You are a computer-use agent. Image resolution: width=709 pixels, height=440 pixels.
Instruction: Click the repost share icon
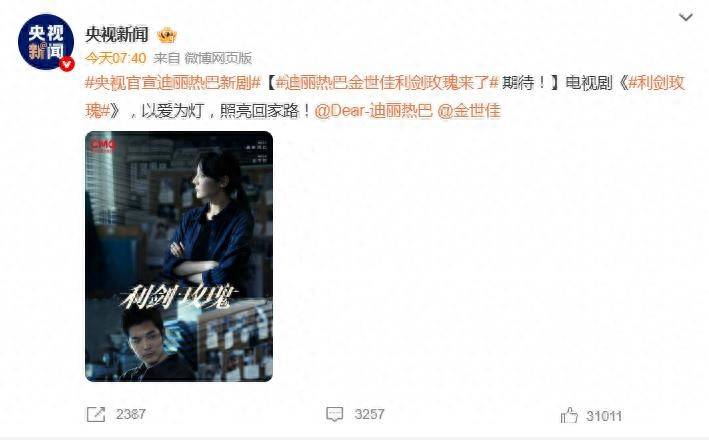(x=96, y=414)
